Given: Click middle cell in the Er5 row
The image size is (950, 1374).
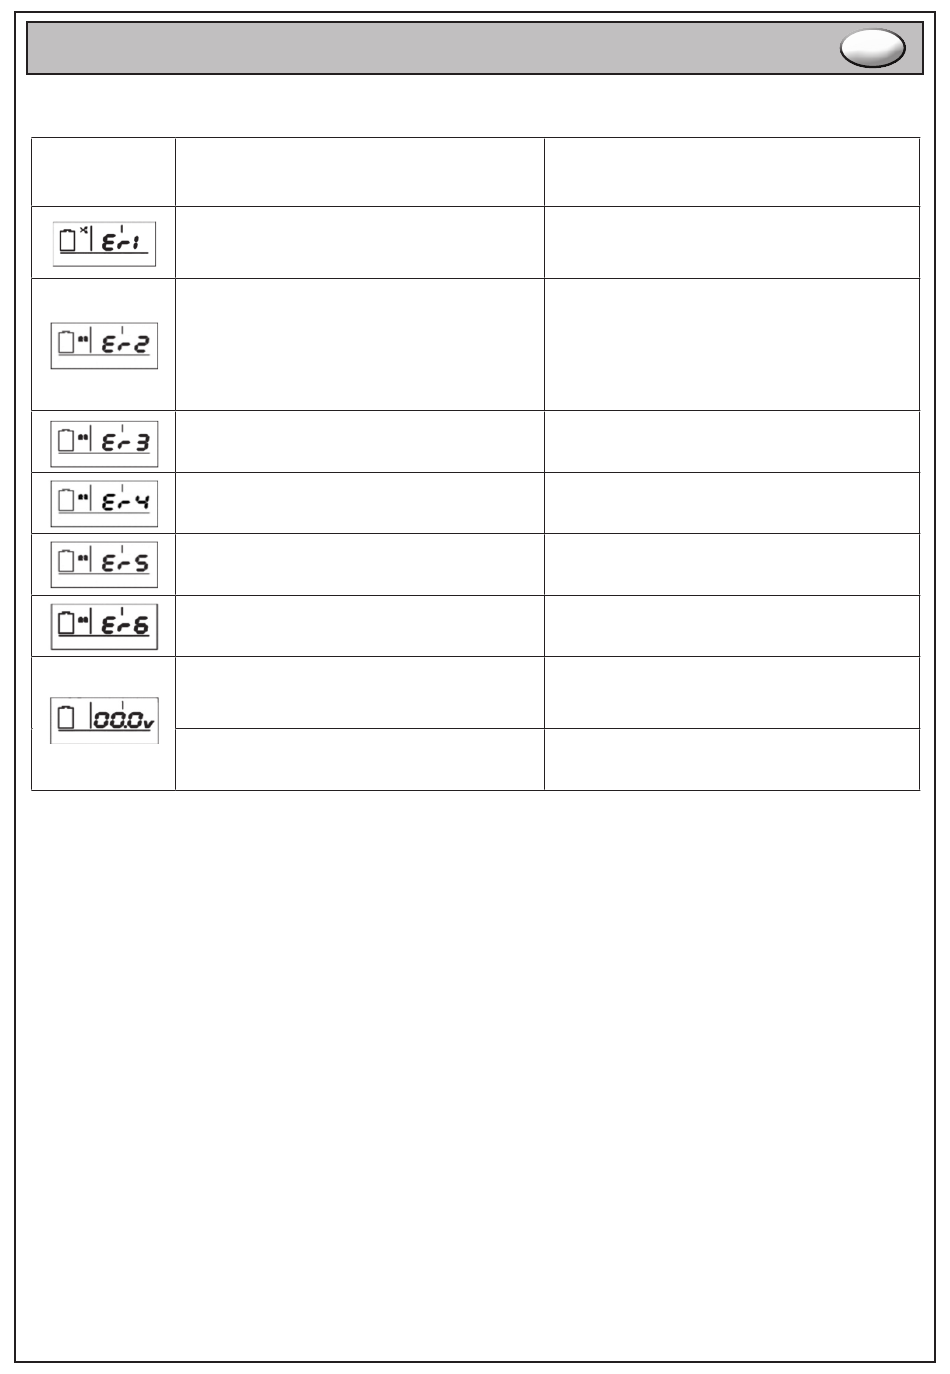Looking at the screenshot, I should (x=360, y=565).
